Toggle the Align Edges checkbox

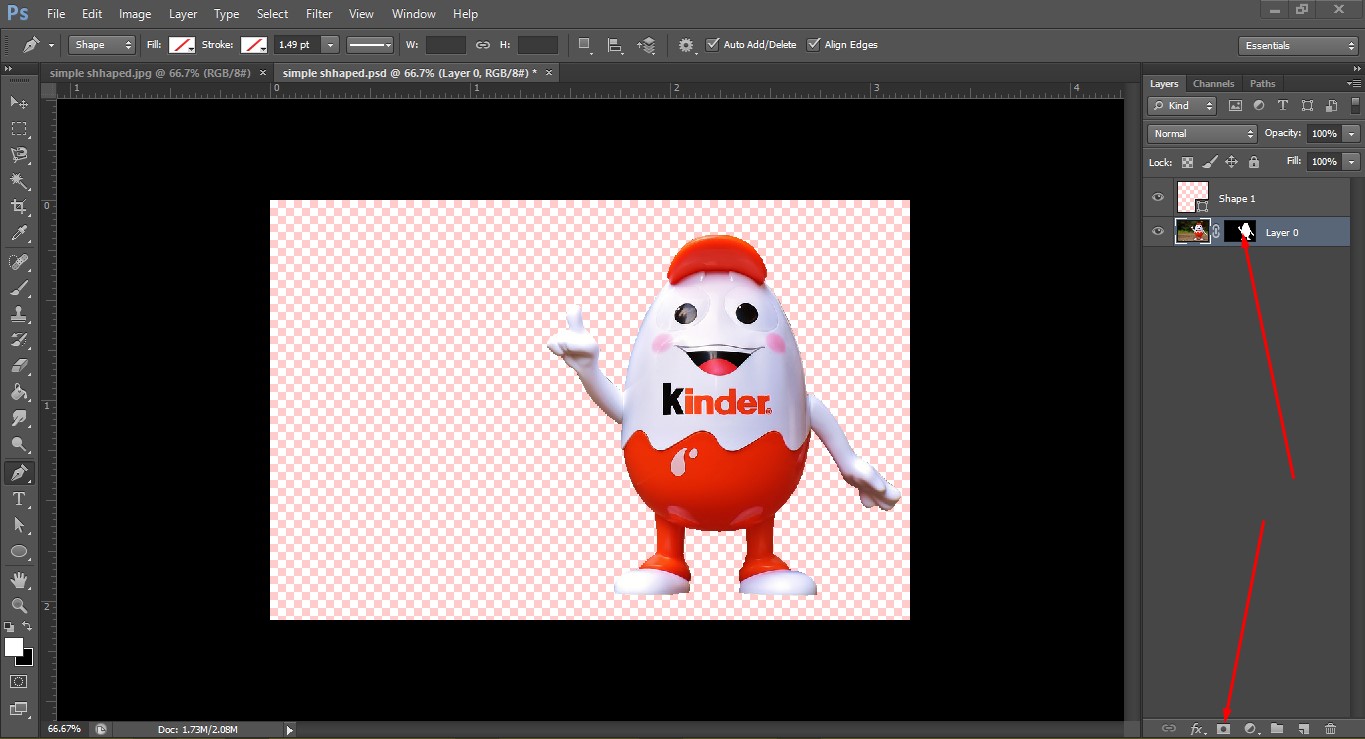[813, 45]
